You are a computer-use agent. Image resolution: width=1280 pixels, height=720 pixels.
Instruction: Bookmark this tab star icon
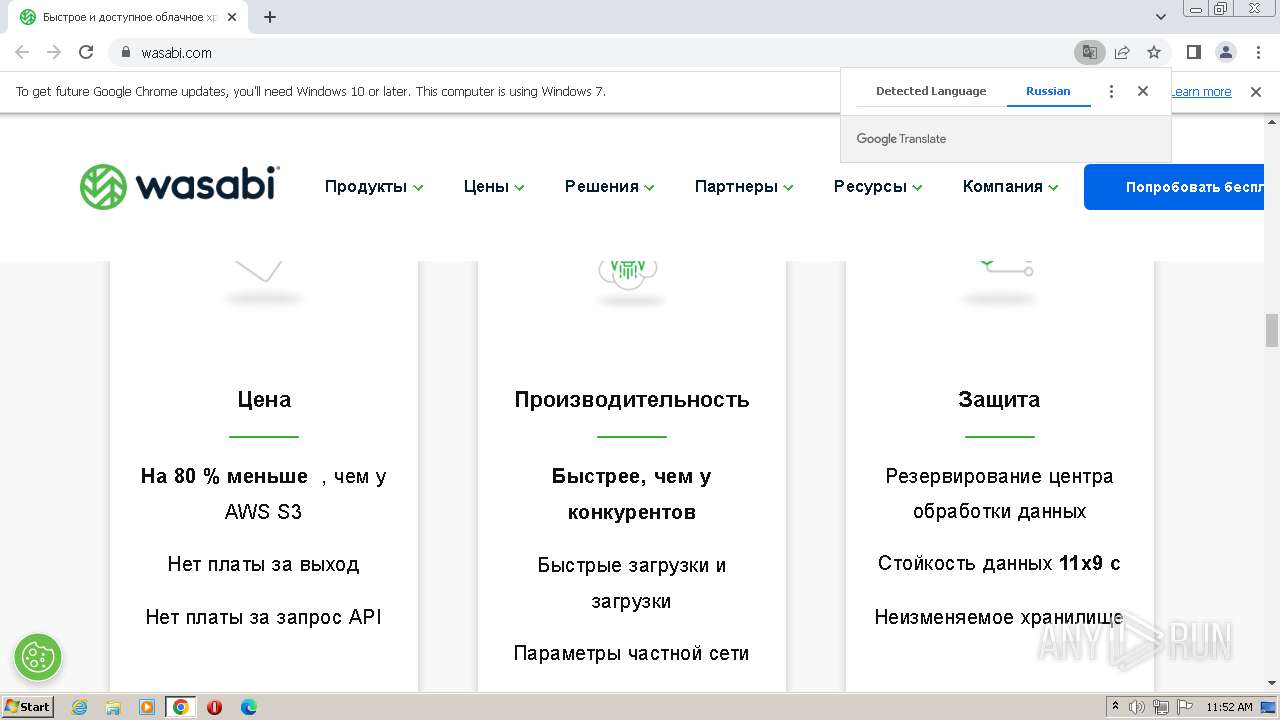click(1154, 52)
